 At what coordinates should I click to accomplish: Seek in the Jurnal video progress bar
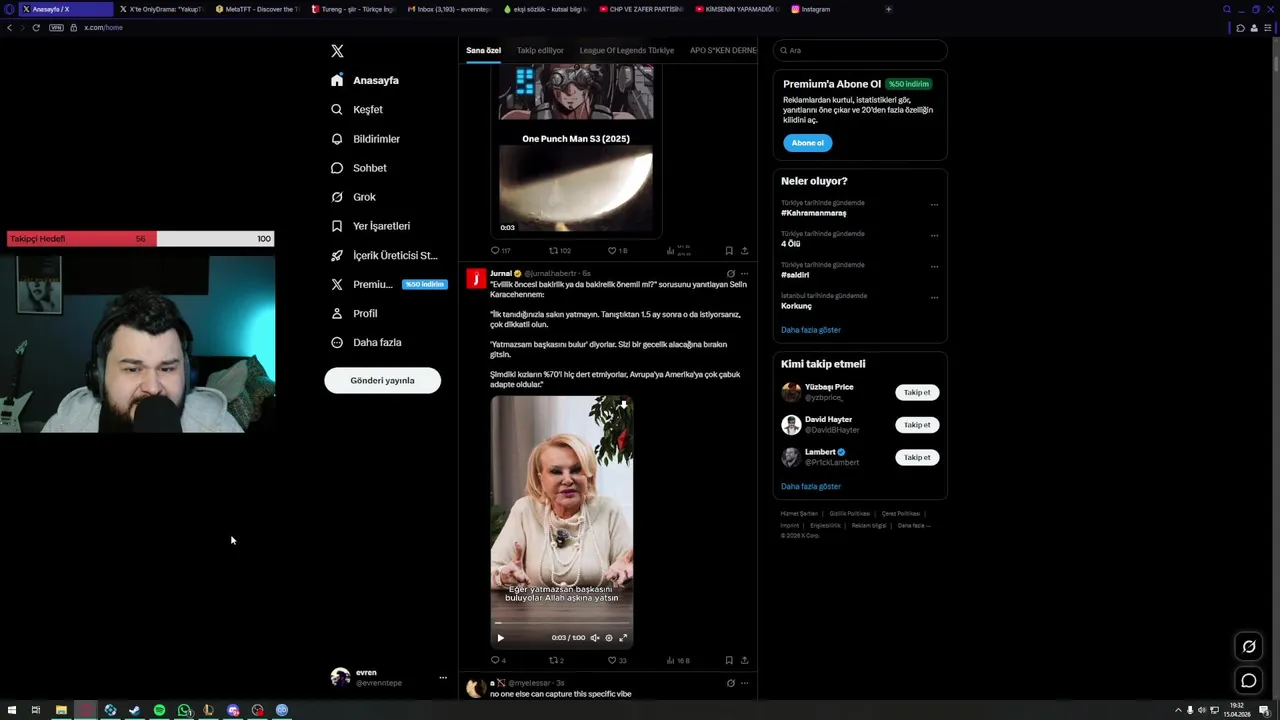562,623
